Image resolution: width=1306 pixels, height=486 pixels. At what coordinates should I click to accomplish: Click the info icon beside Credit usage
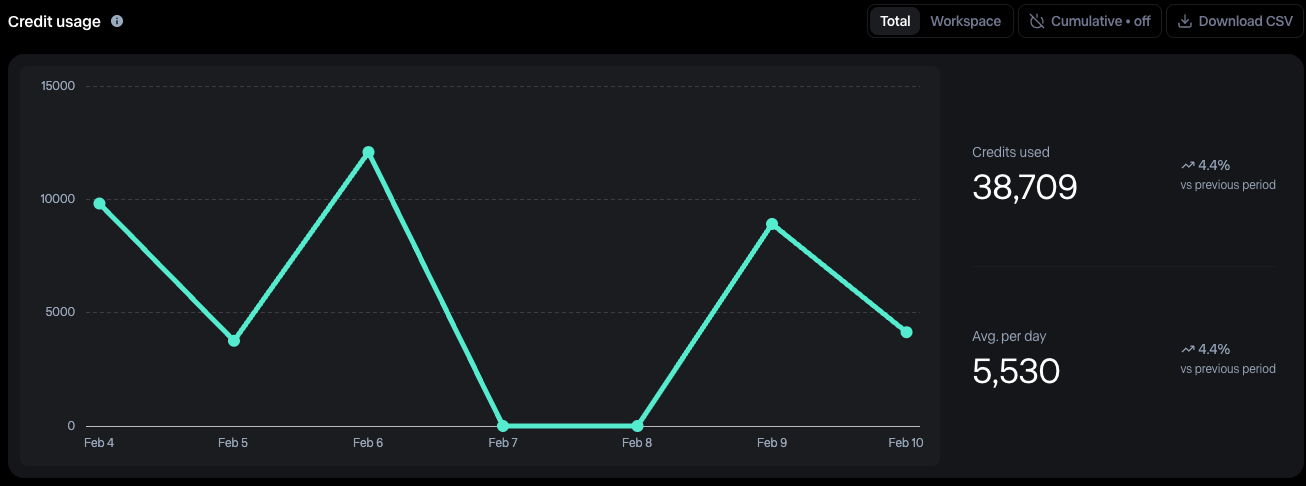pos(117,21)
